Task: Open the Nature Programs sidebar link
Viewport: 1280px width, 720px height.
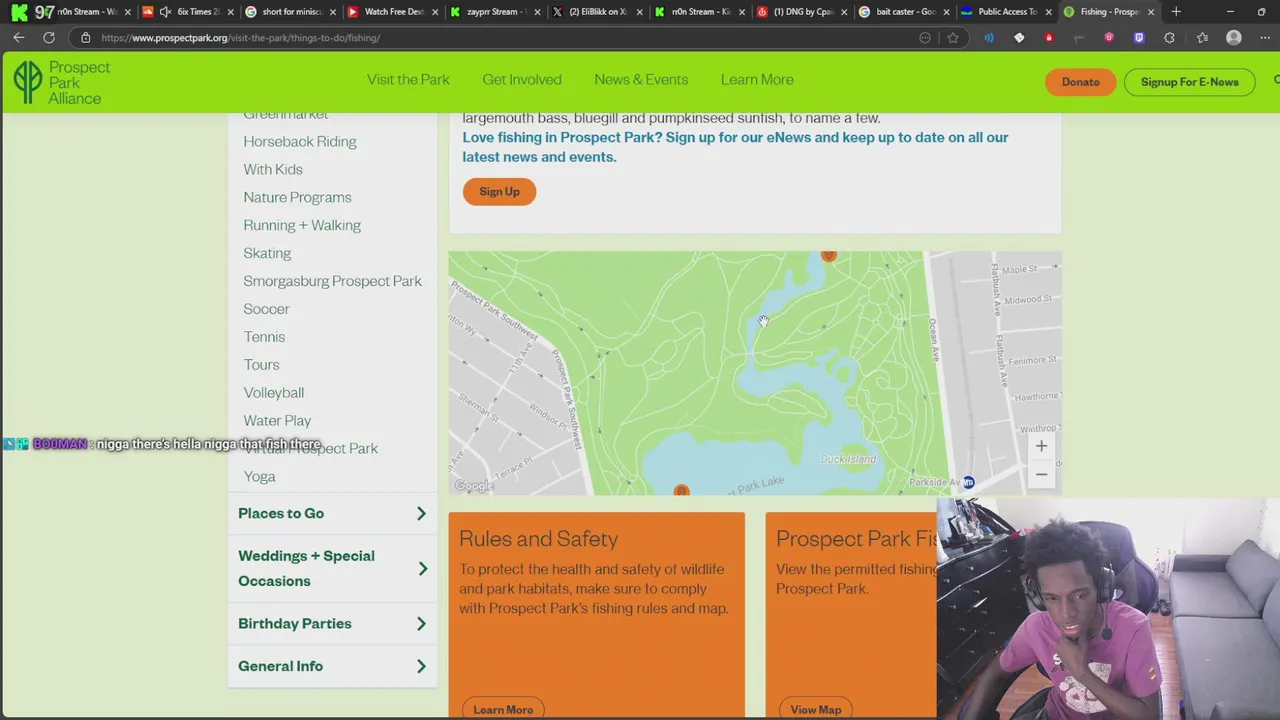Action: click(297, 198)
